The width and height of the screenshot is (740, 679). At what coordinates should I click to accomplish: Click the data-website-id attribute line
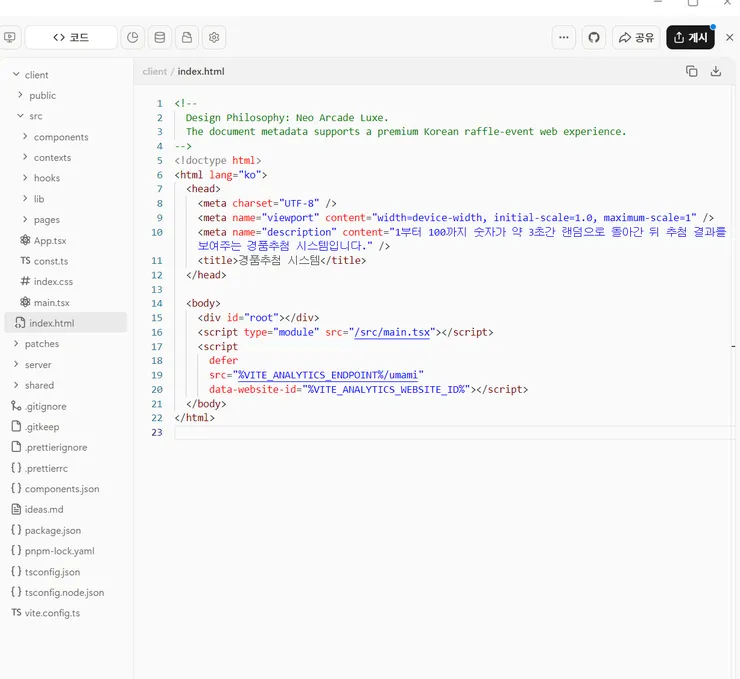368,389
